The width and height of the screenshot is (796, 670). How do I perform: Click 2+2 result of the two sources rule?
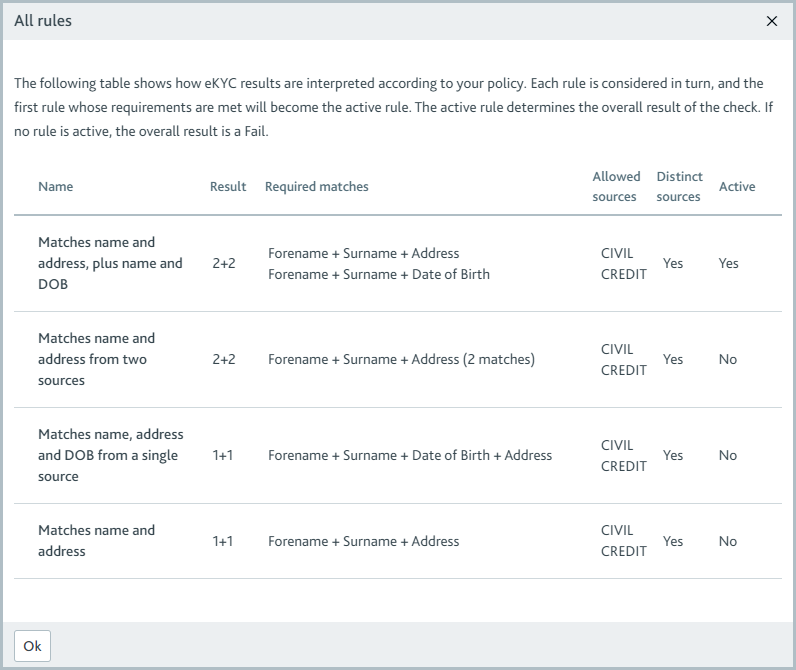[x=224, y=359]
